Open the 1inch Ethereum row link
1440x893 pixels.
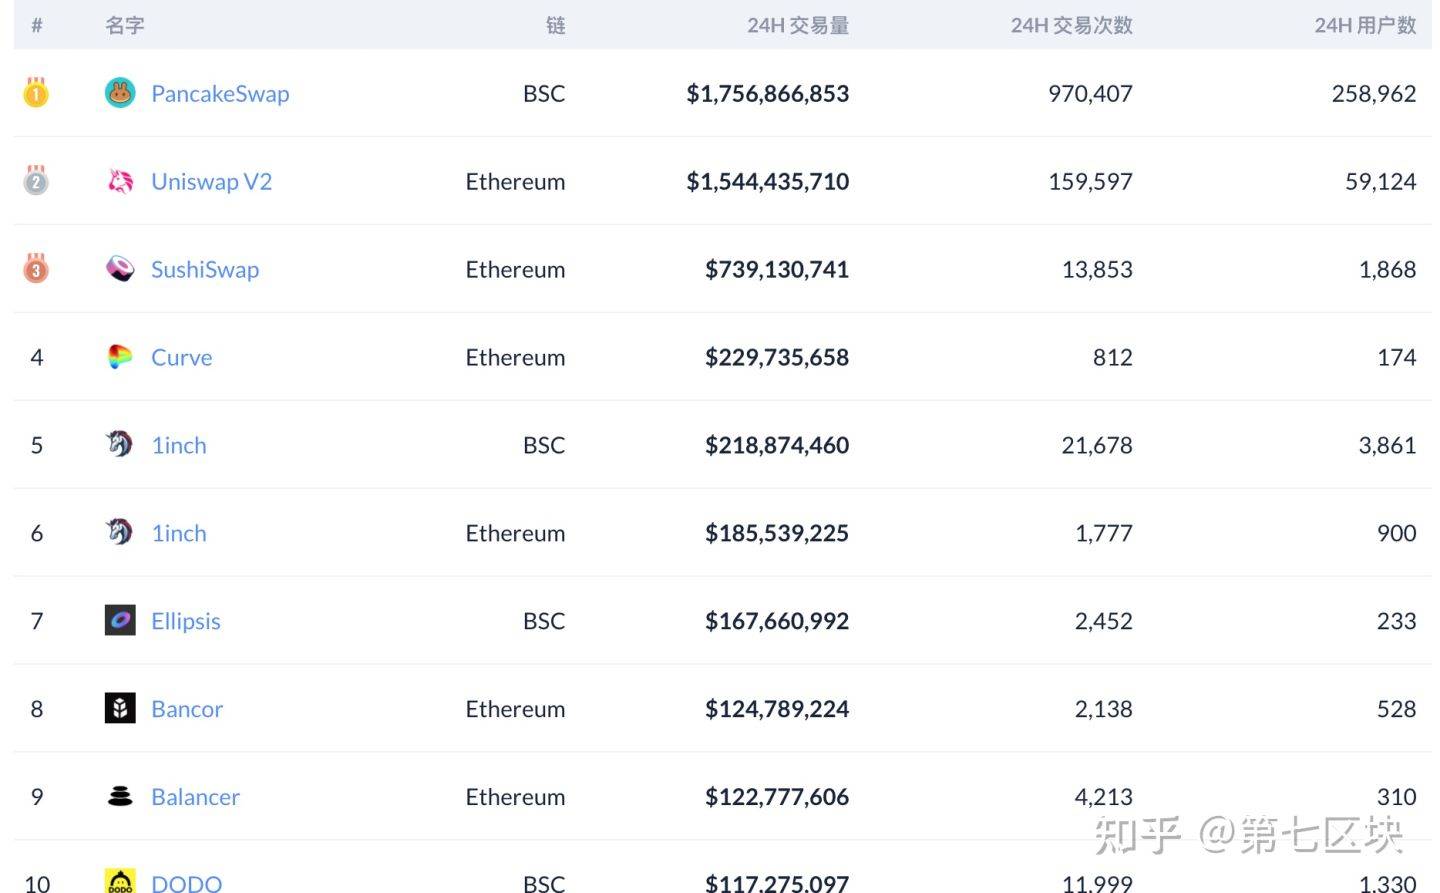[x=179, y=534]
